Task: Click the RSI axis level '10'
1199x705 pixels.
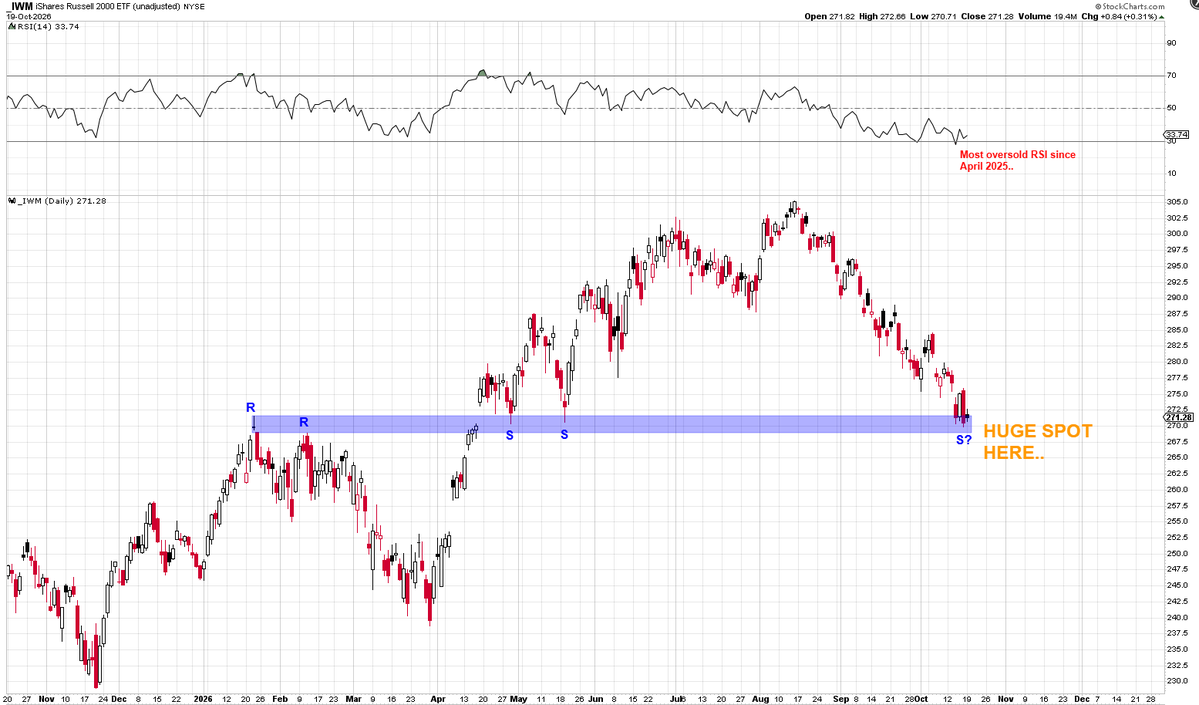Action: click(1171, 173)
